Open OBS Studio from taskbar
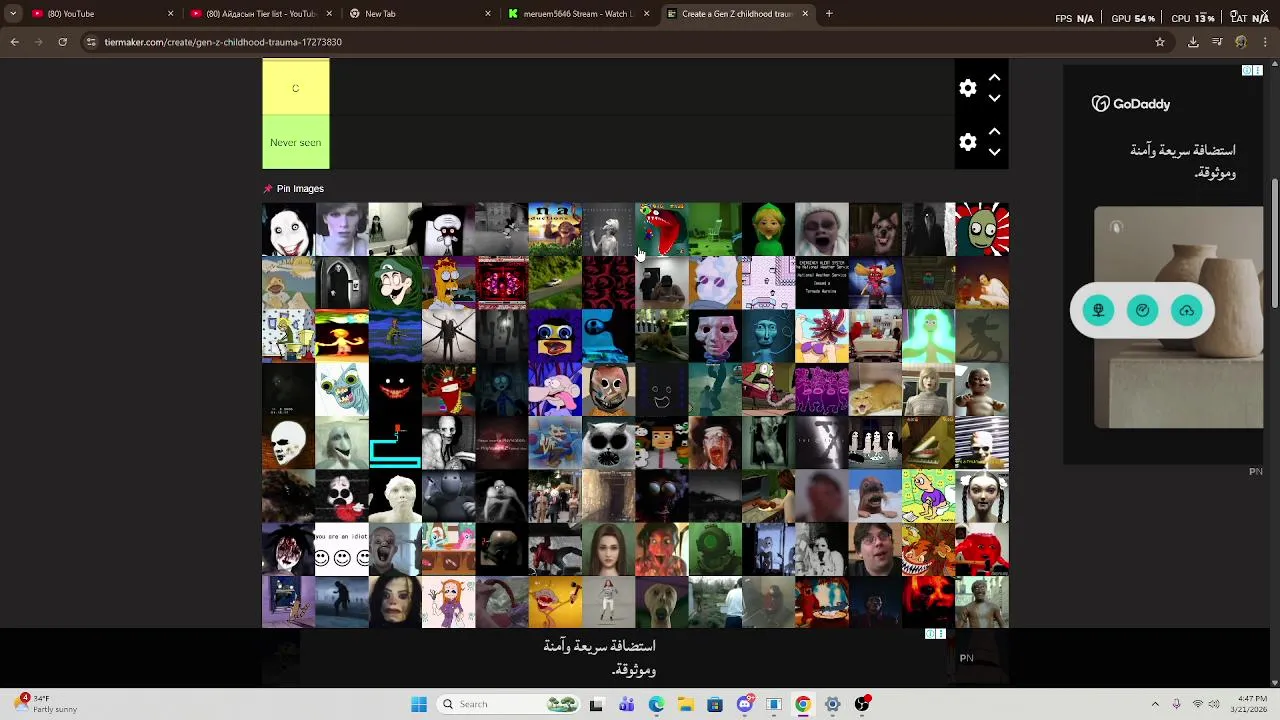Viewport: 1280px width, 720px height. [861, 704]
